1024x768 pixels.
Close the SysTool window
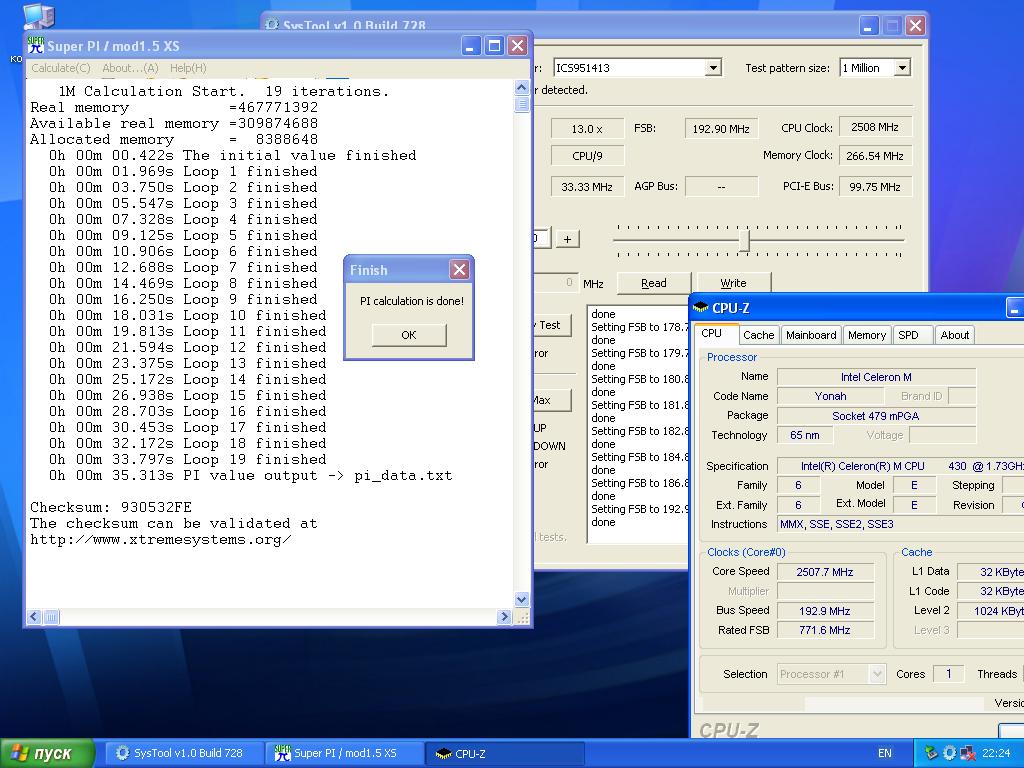(915, 26)
